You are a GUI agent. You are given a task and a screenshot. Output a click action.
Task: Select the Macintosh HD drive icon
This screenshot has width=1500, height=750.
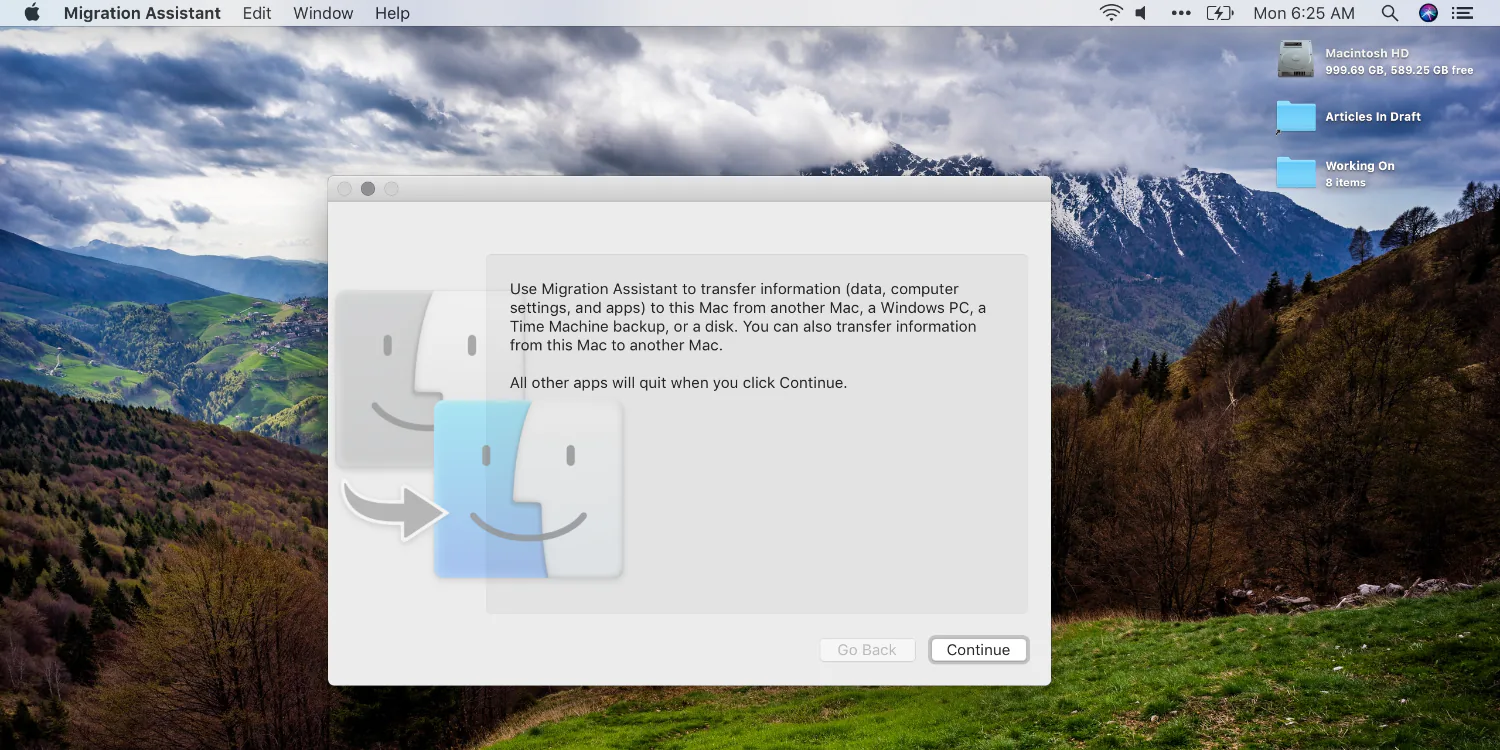[1296, 59]
